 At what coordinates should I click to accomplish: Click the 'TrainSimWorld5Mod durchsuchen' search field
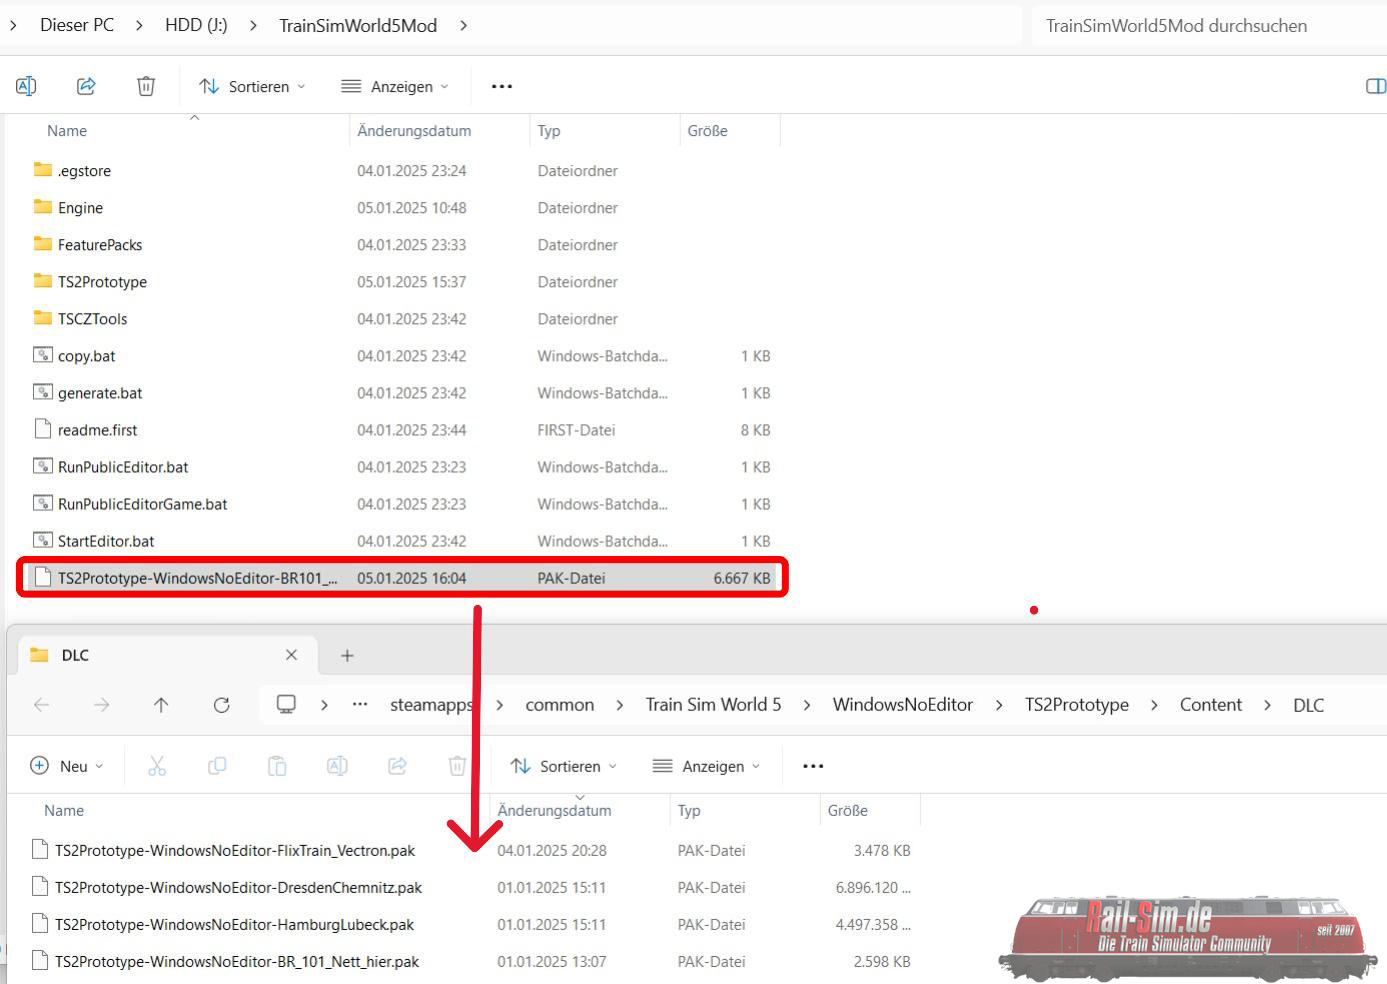pos(1207,25)
